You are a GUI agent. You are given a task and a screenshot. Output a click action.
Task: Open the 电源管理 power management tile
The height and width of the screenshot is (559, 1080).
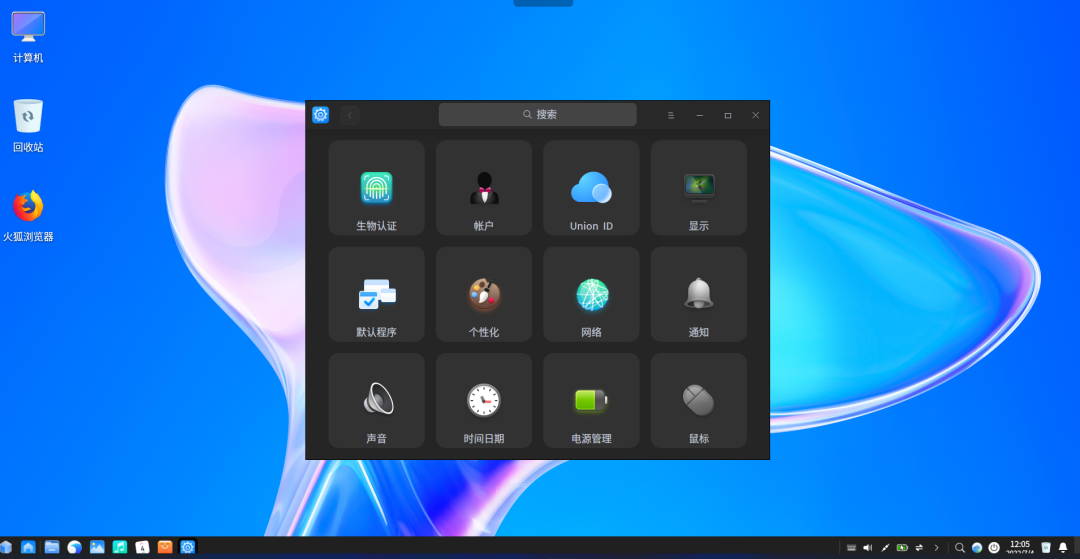(591, 401)
